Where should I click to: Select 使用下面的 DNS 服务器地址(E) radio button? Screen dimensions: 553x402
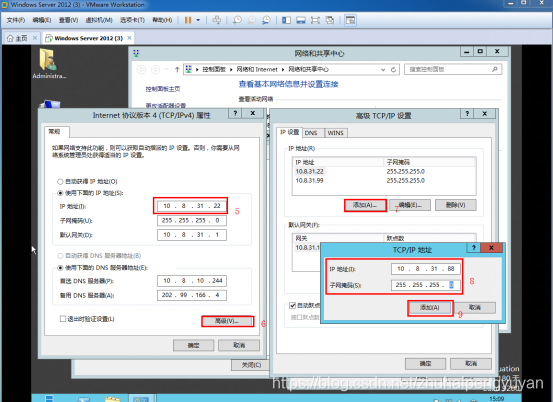(60, 268)
